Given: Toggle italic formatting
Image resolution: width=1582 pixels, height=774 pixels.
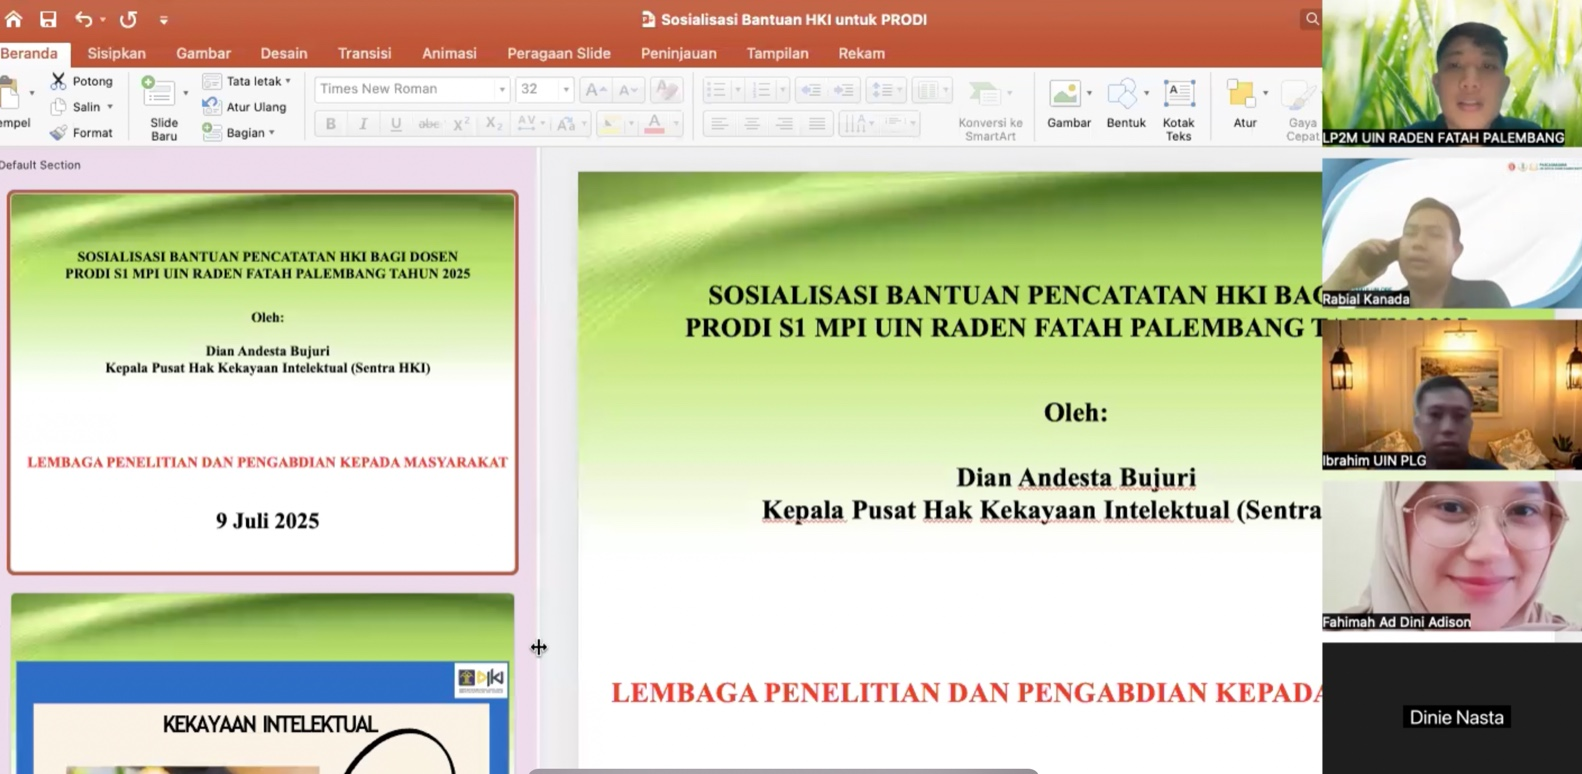Looking at the screenshot, I should point(363,124).
